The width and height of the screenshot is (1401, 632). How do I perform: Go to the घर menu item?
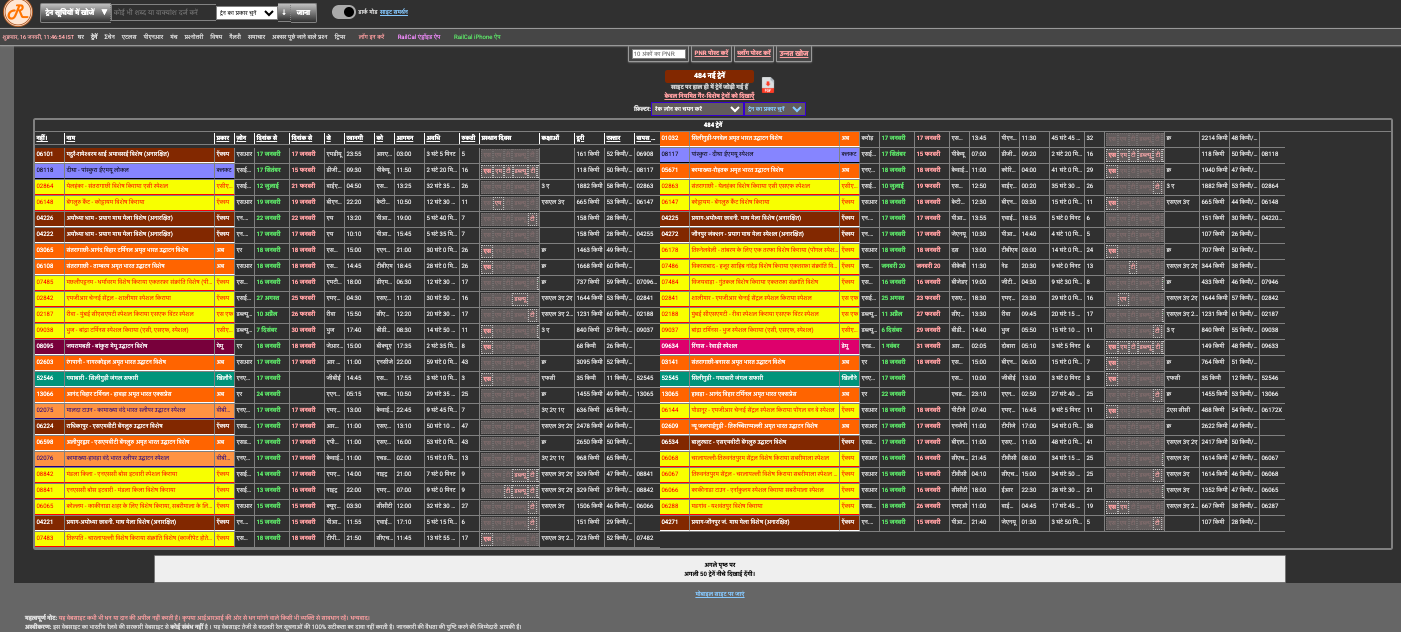tap(81, 35)
